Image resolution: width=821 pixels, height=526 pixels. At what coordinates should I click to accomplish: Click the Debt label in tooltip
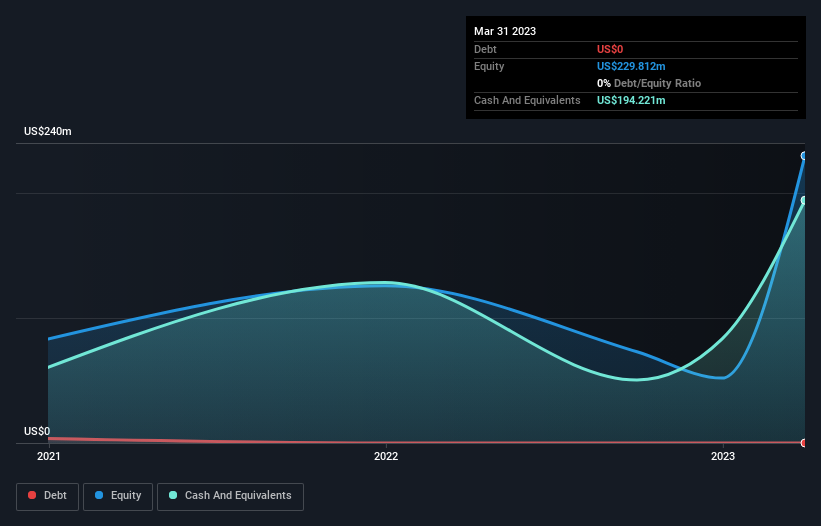click(485, 49)
